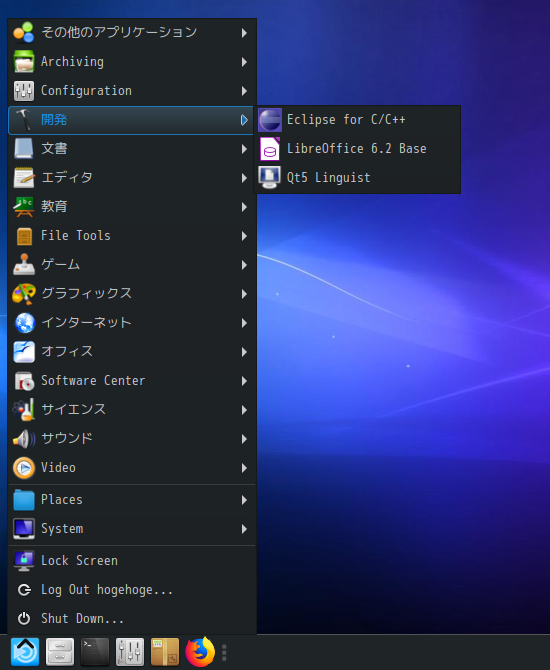Start Qt5 Linguist icon
The height and width of the screenshot is (670, 550).
coord(270,177)
